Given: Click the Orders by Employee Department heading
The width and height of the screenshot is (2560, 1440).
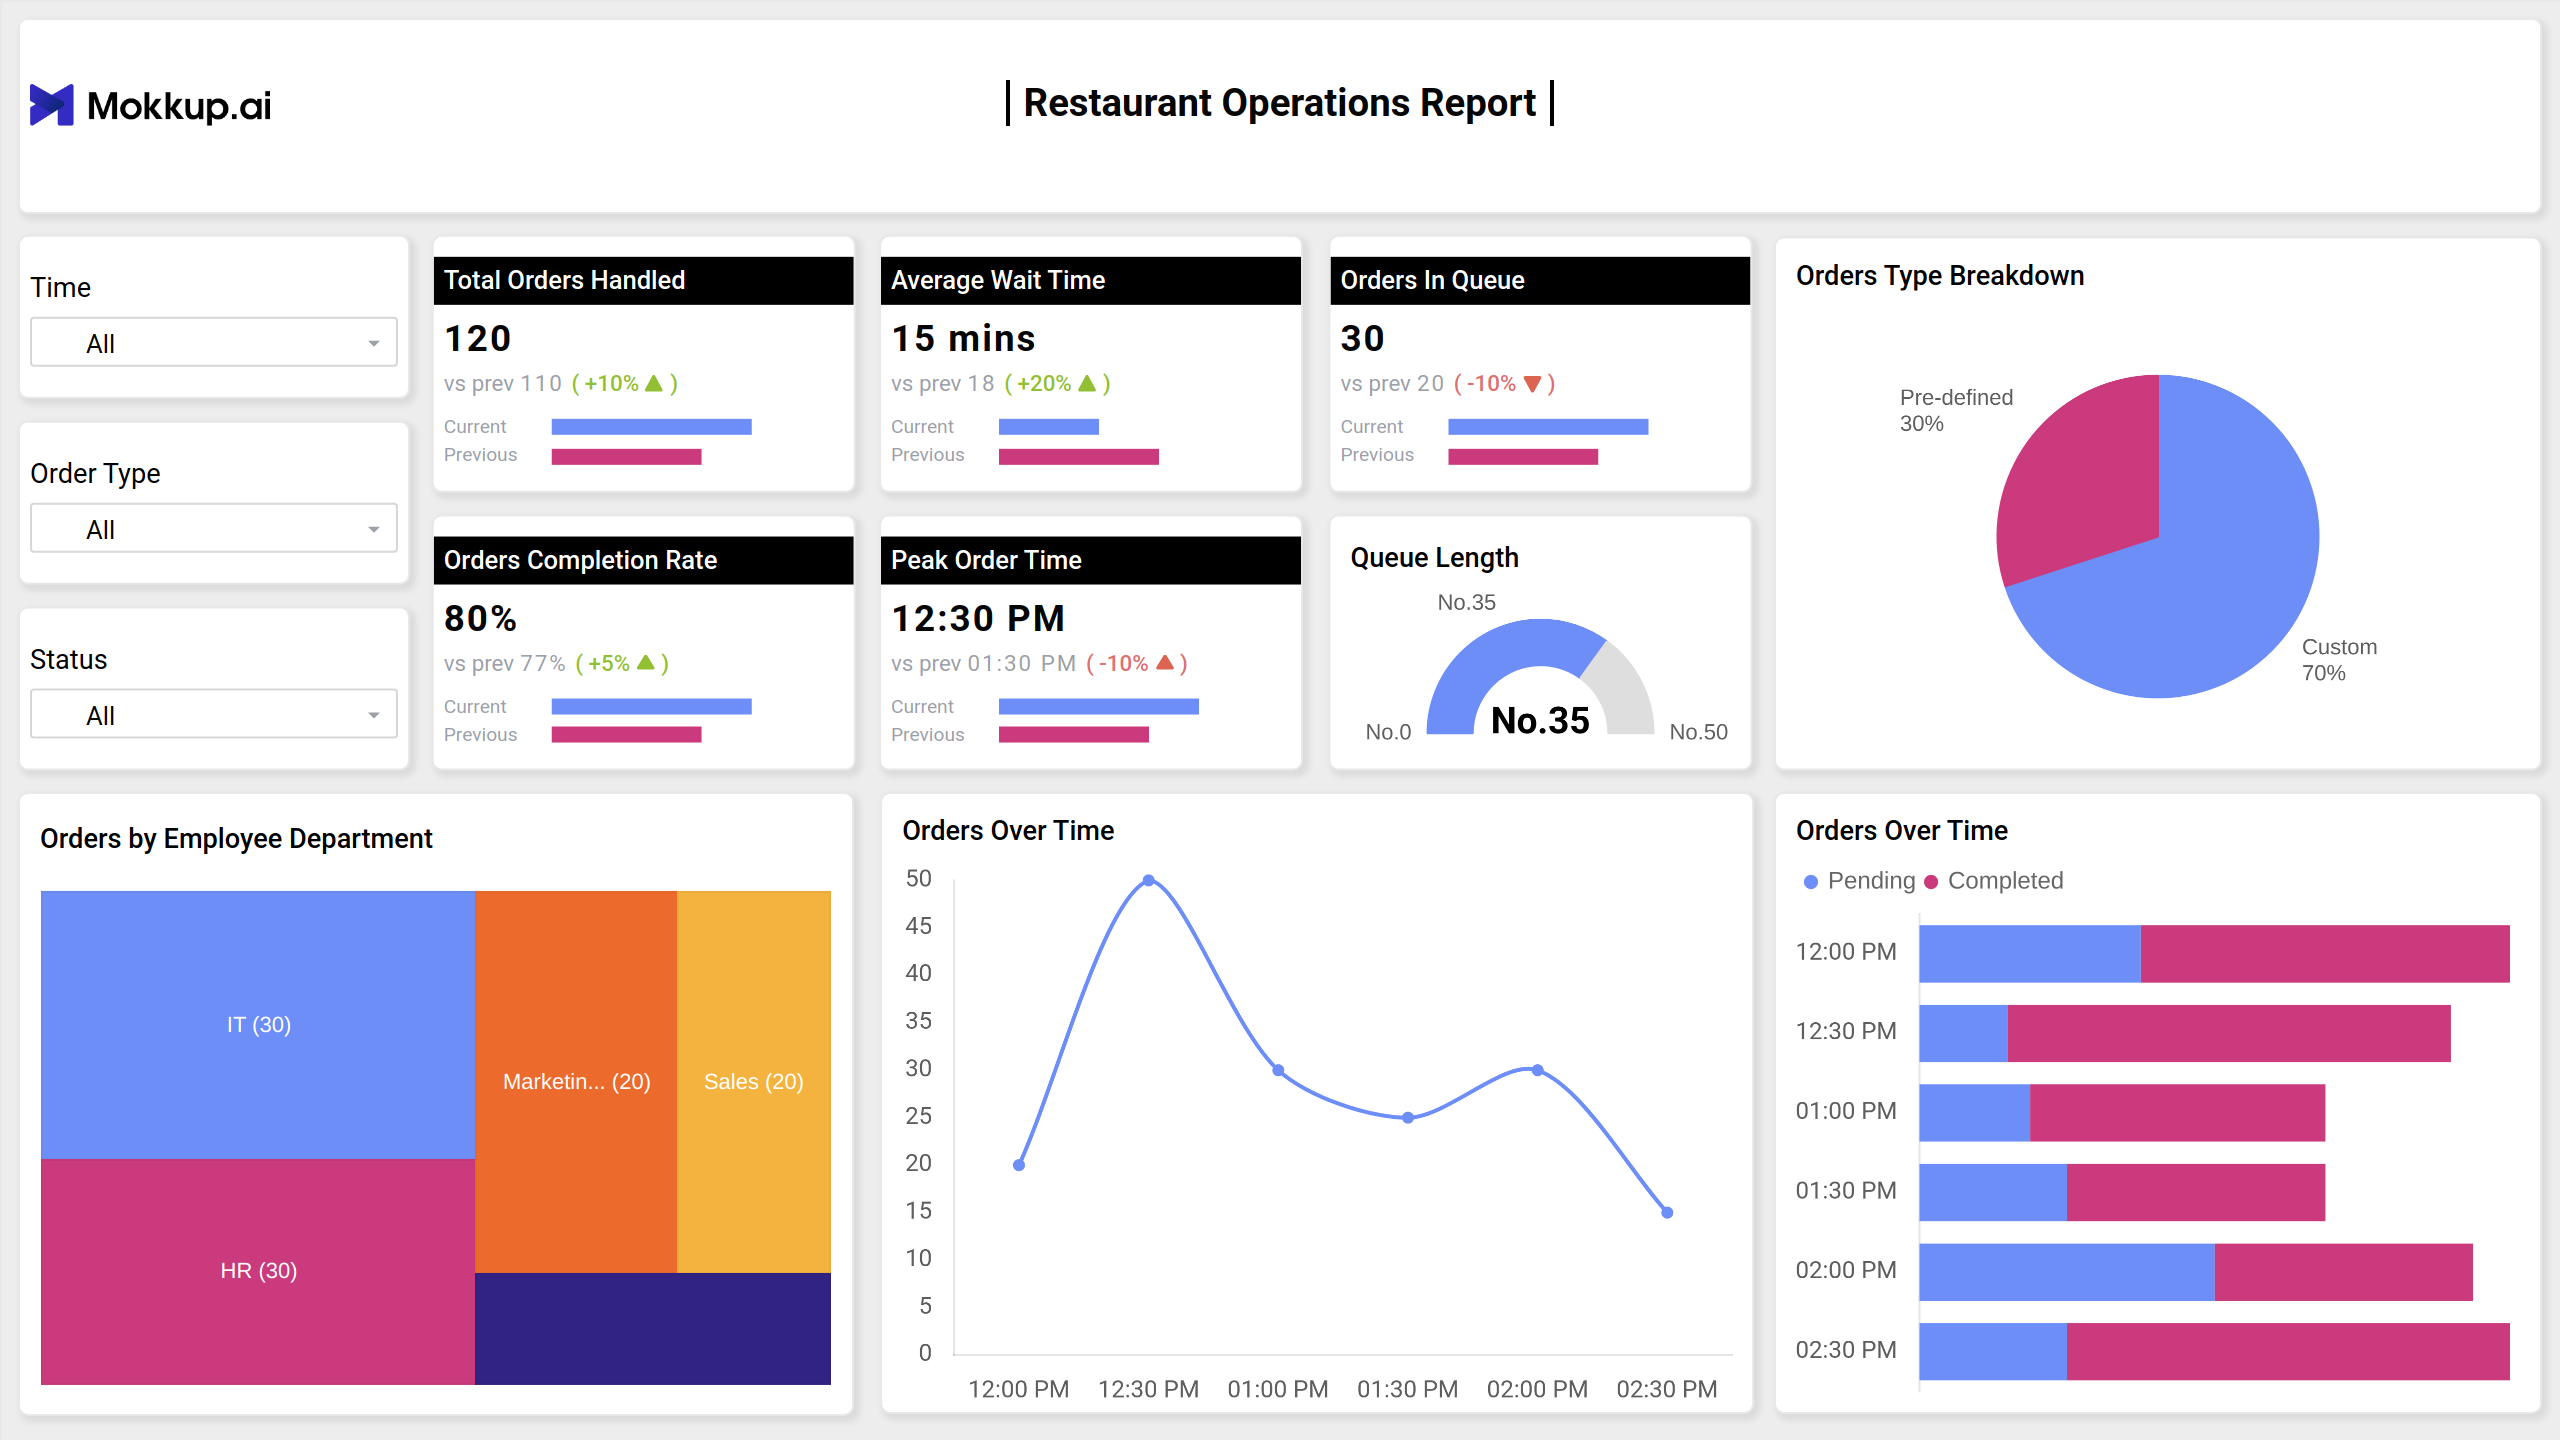Looking at the screenshot, I should tap(236, 838).
